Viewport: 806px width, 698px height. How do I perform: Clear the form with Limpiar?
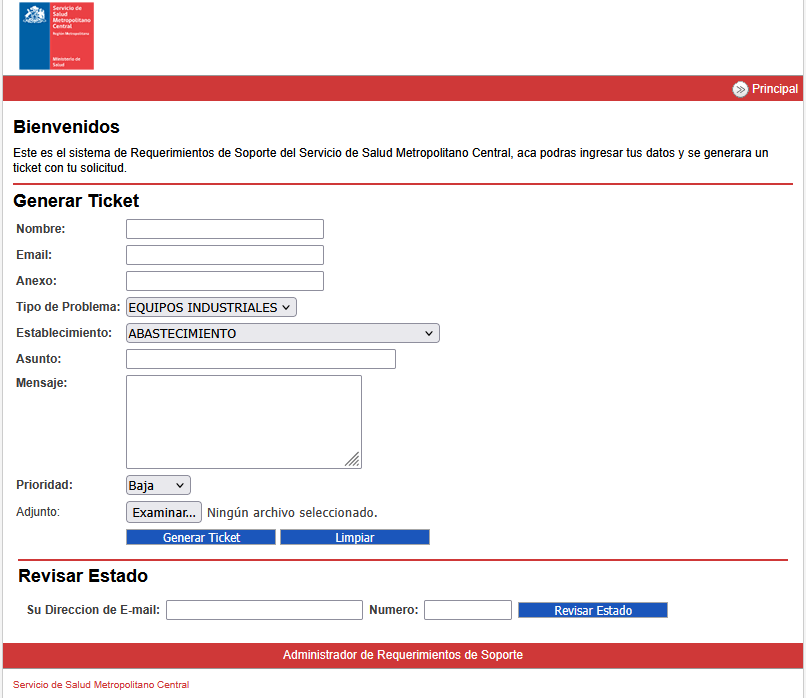(354, 537)
